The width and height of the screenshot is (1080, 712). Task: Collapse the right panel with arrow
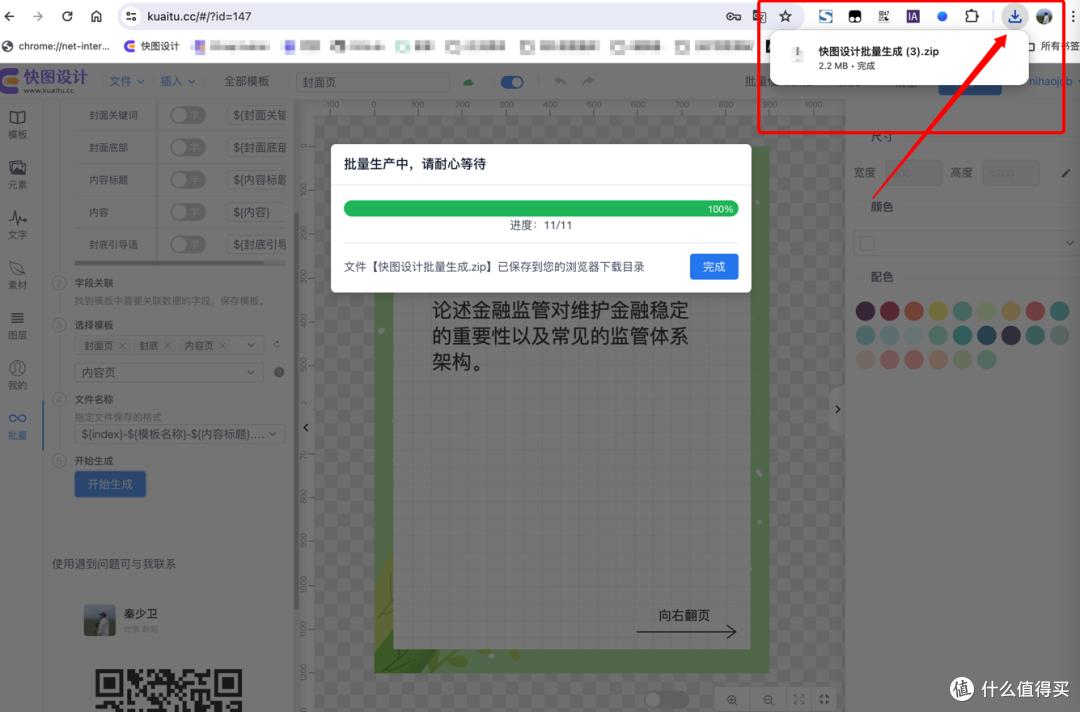[x=838, y=409]
